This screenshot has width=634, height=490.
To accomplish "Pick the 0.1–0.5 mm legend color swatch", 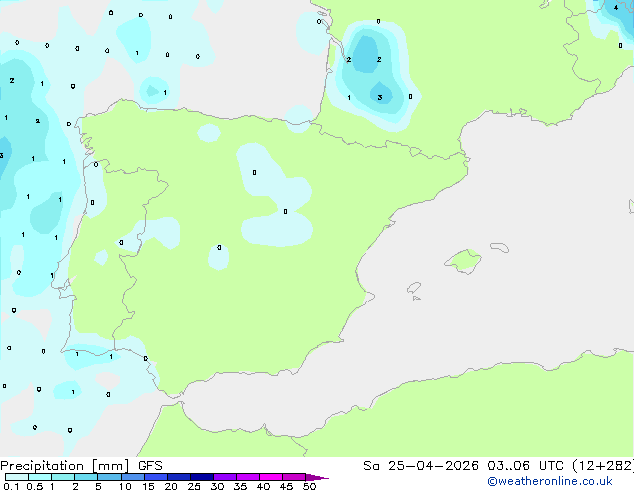I will [17, 477].
